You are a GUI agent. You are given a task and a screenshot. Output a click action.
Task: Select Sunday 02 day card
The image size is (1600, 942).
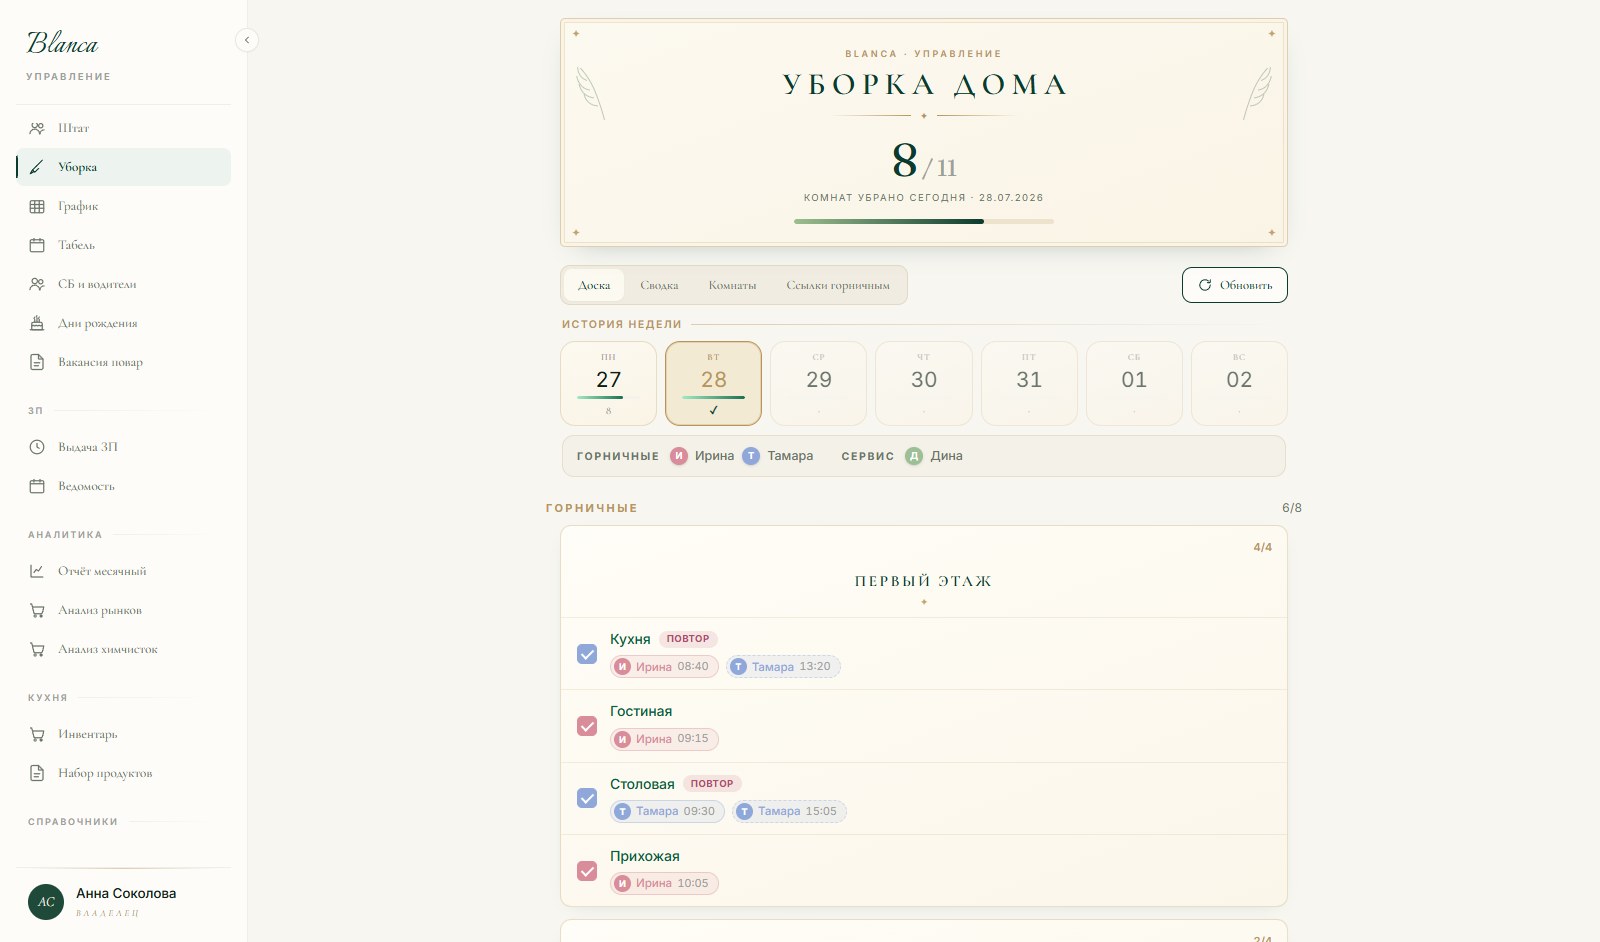tap(1239, 384)
